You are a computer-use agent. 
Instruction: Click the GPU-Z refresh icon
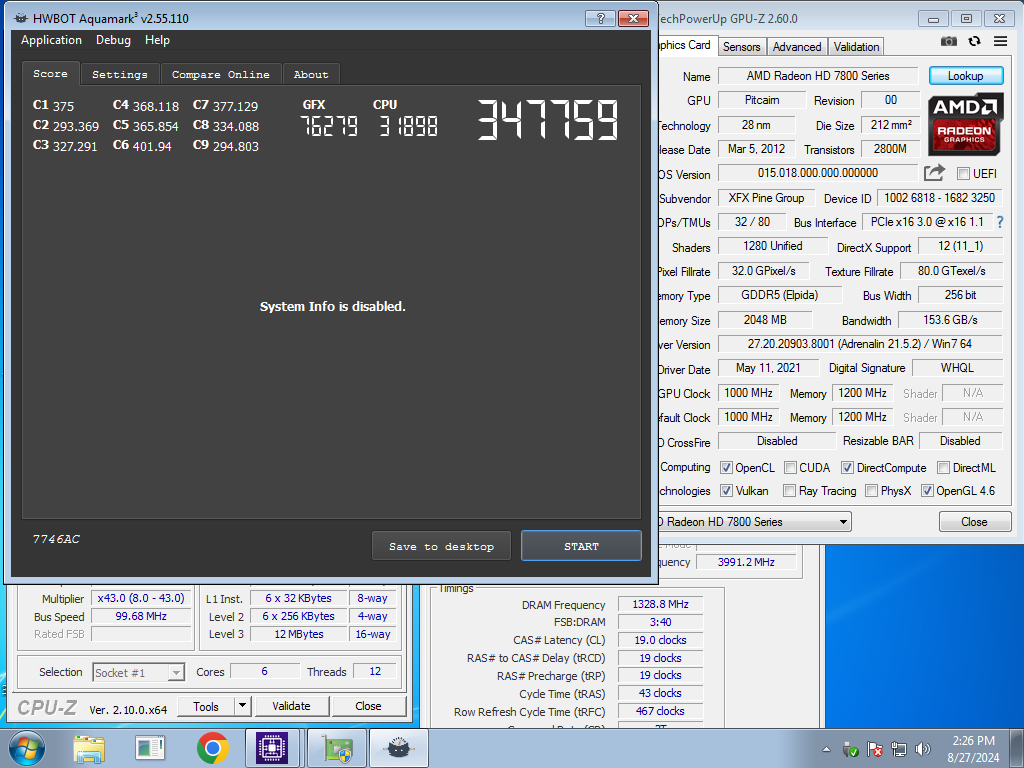click(974, 41)
